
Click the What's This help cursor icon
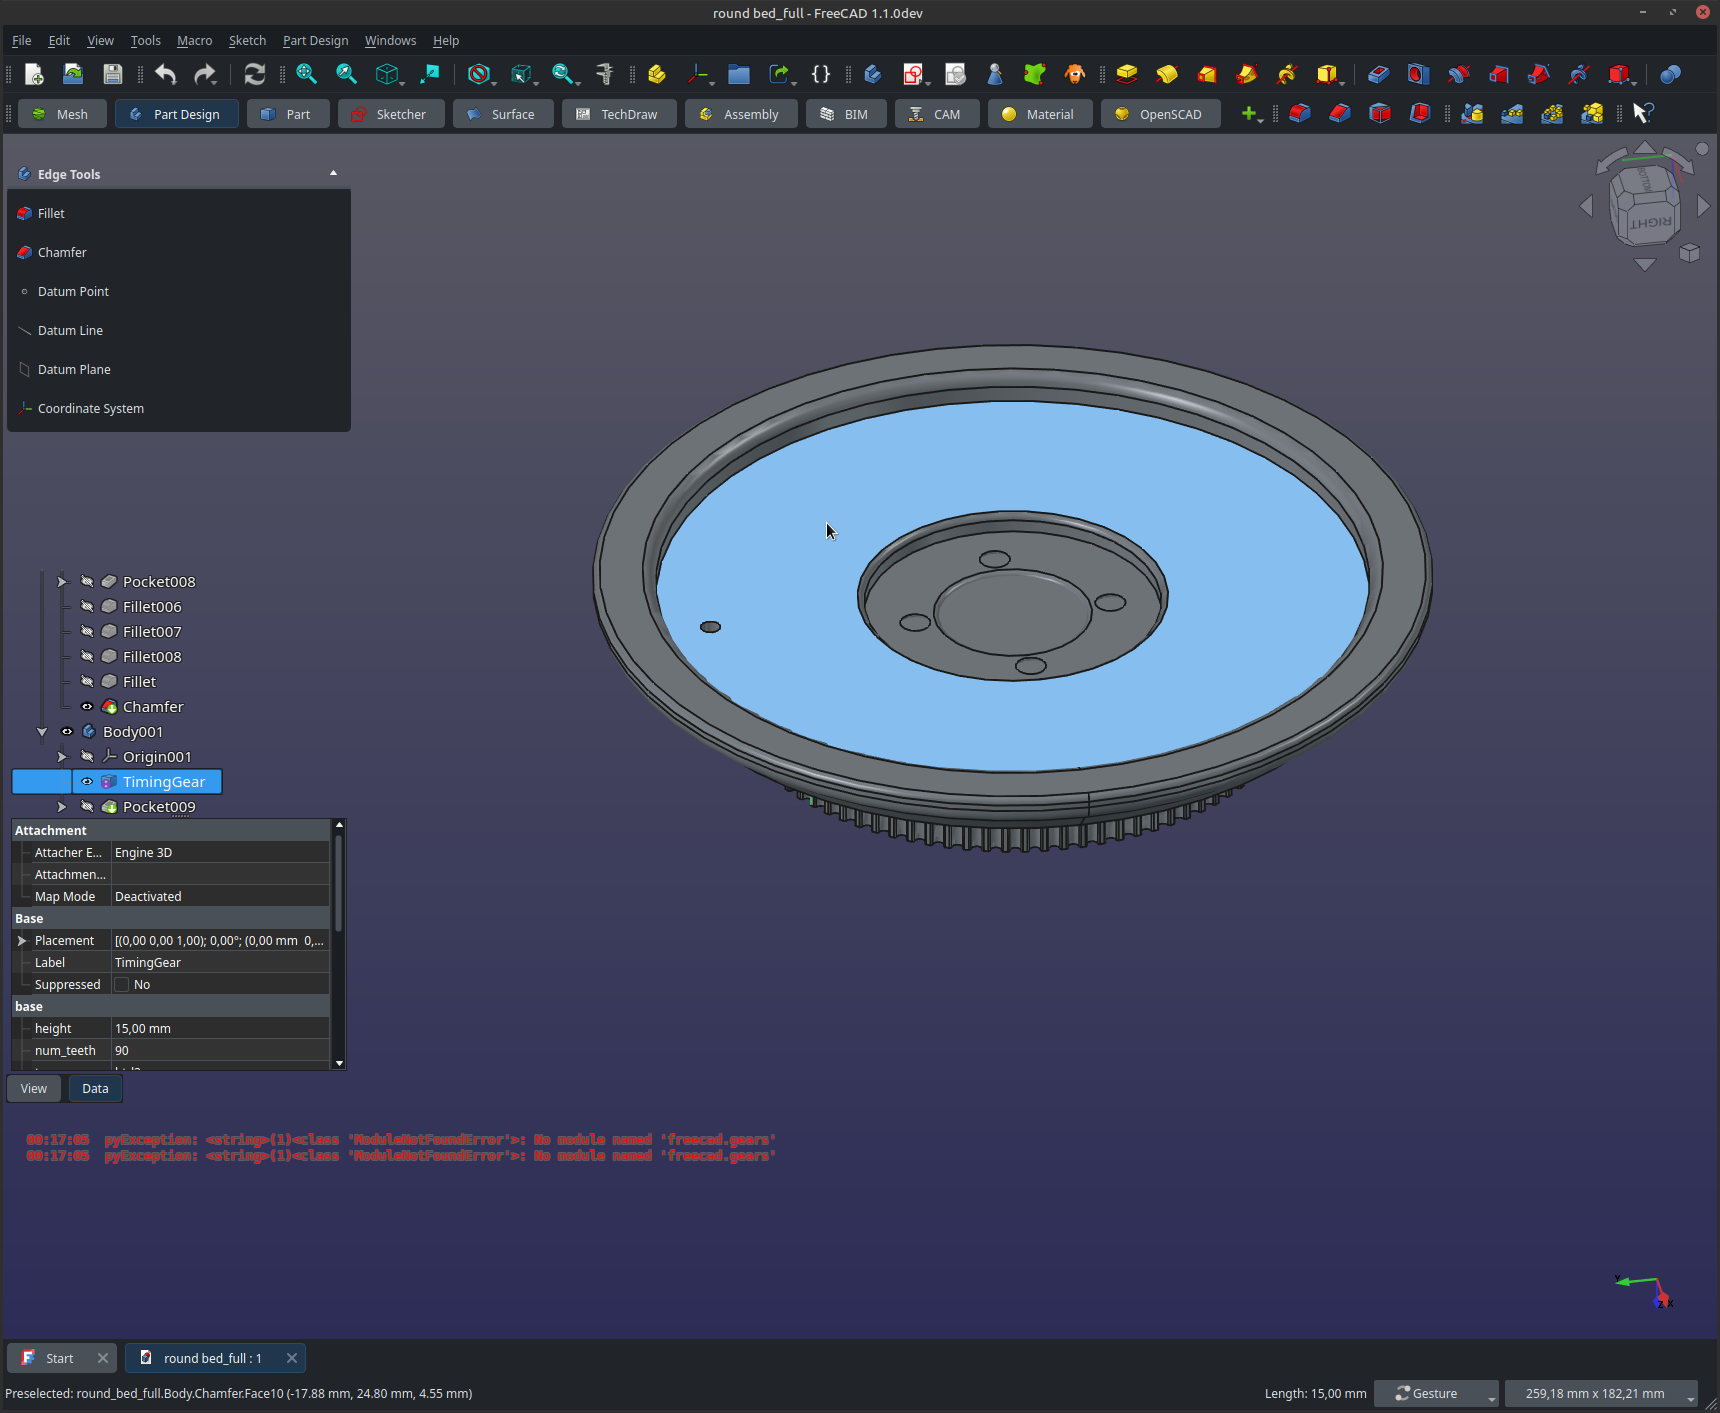coord(1642,114)
